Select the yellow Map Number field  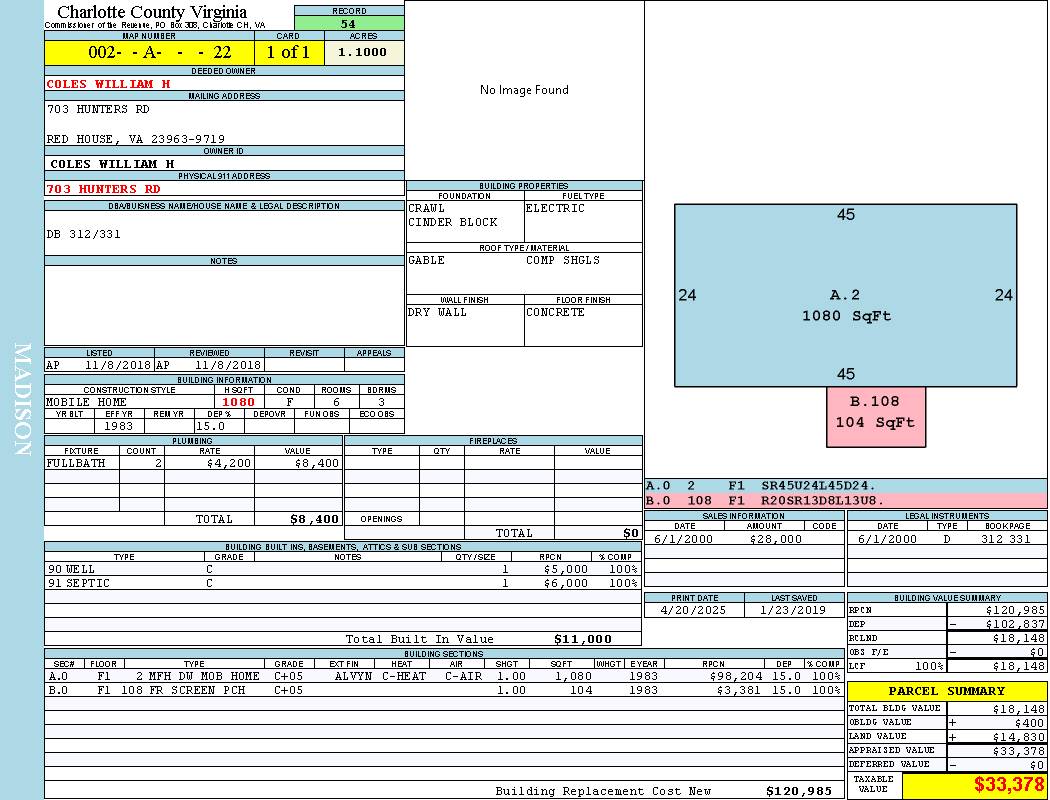tap(149, 53)
